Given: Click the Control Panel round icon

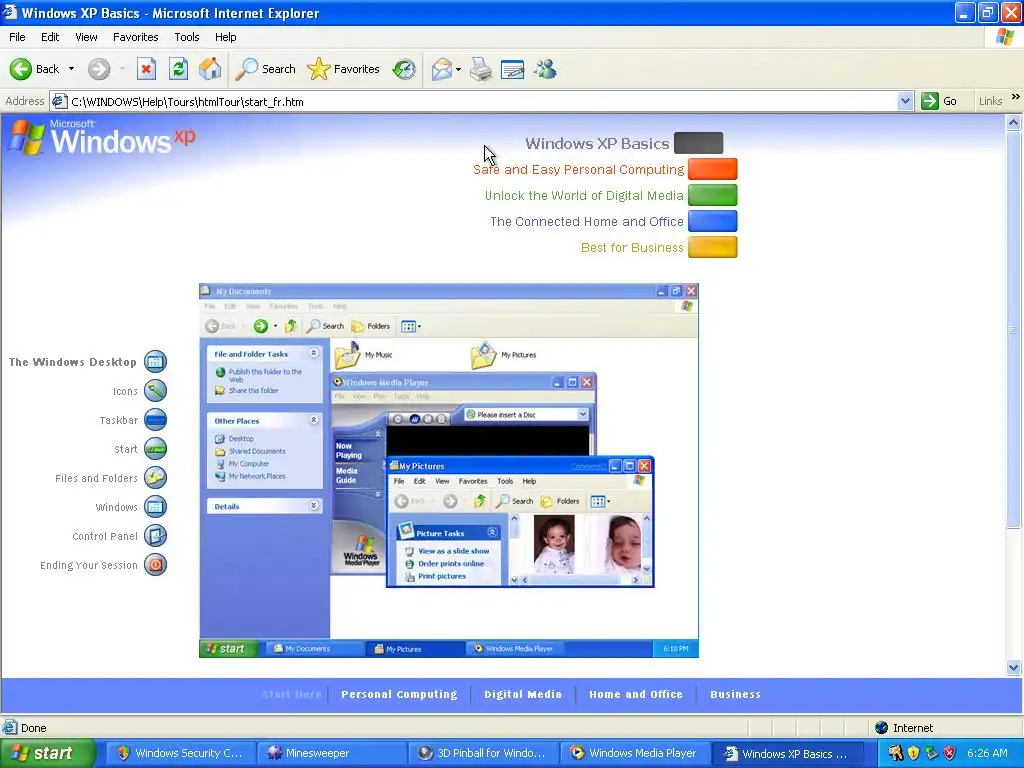Looking at the screenshot, I should tap(155, 536).
